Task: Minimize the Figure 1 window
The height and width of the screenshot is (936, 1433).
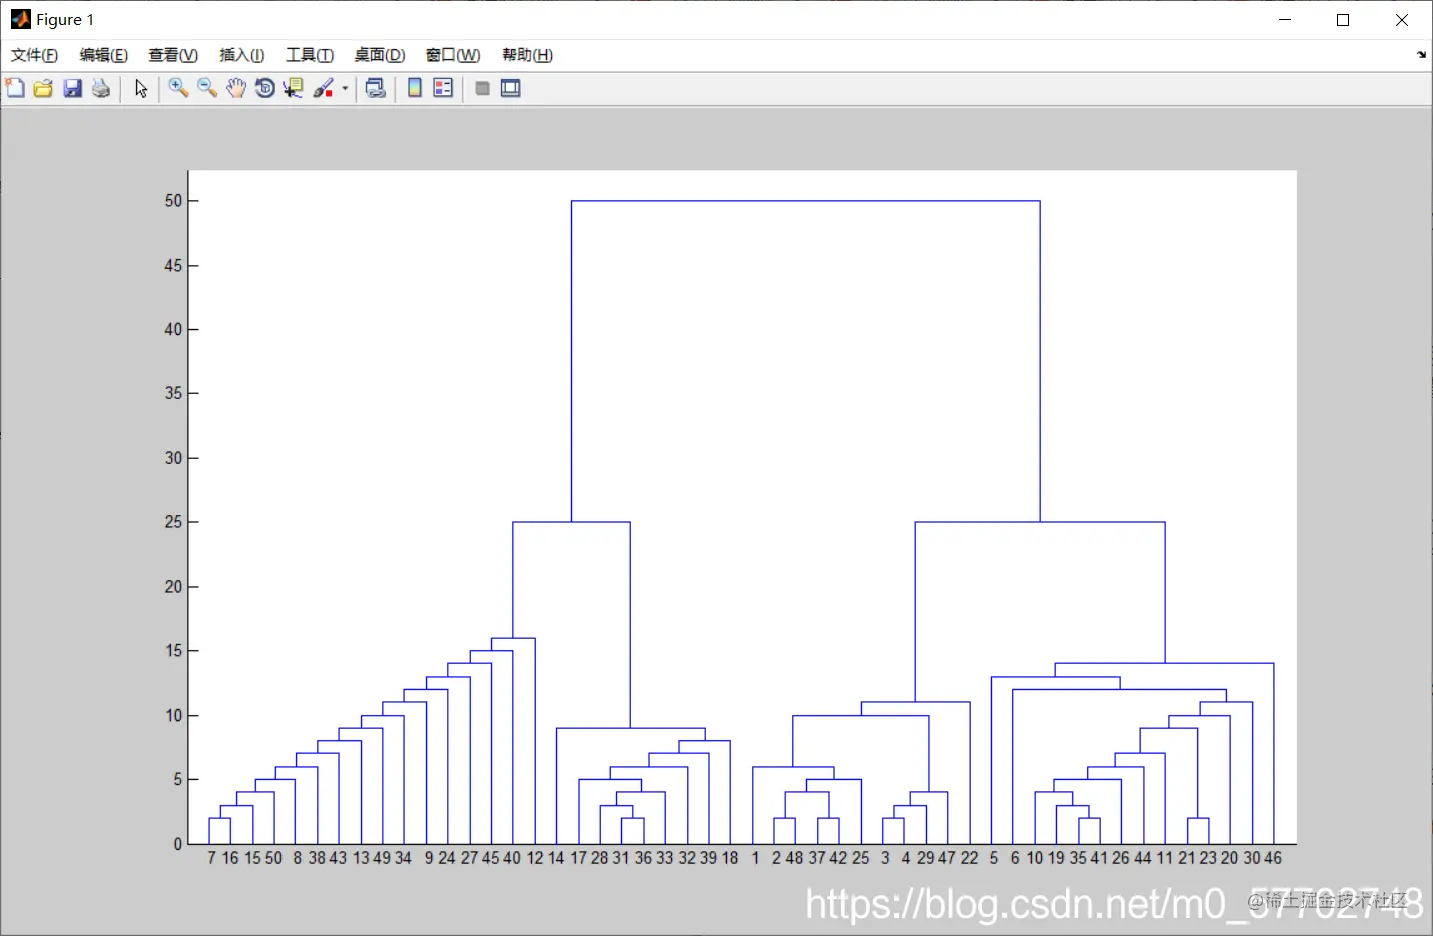Action: pos(1286,19)
